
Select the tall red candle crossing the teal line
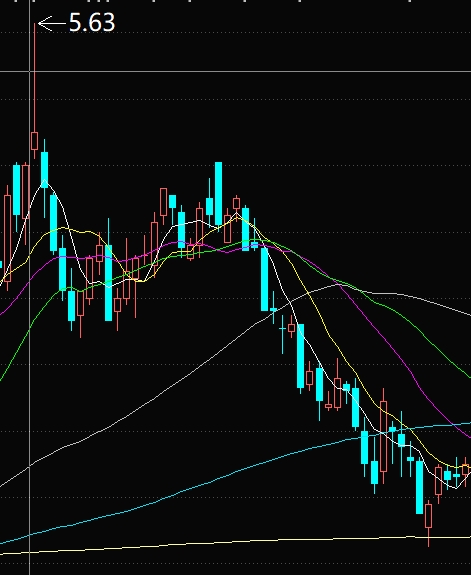point(384,436)
